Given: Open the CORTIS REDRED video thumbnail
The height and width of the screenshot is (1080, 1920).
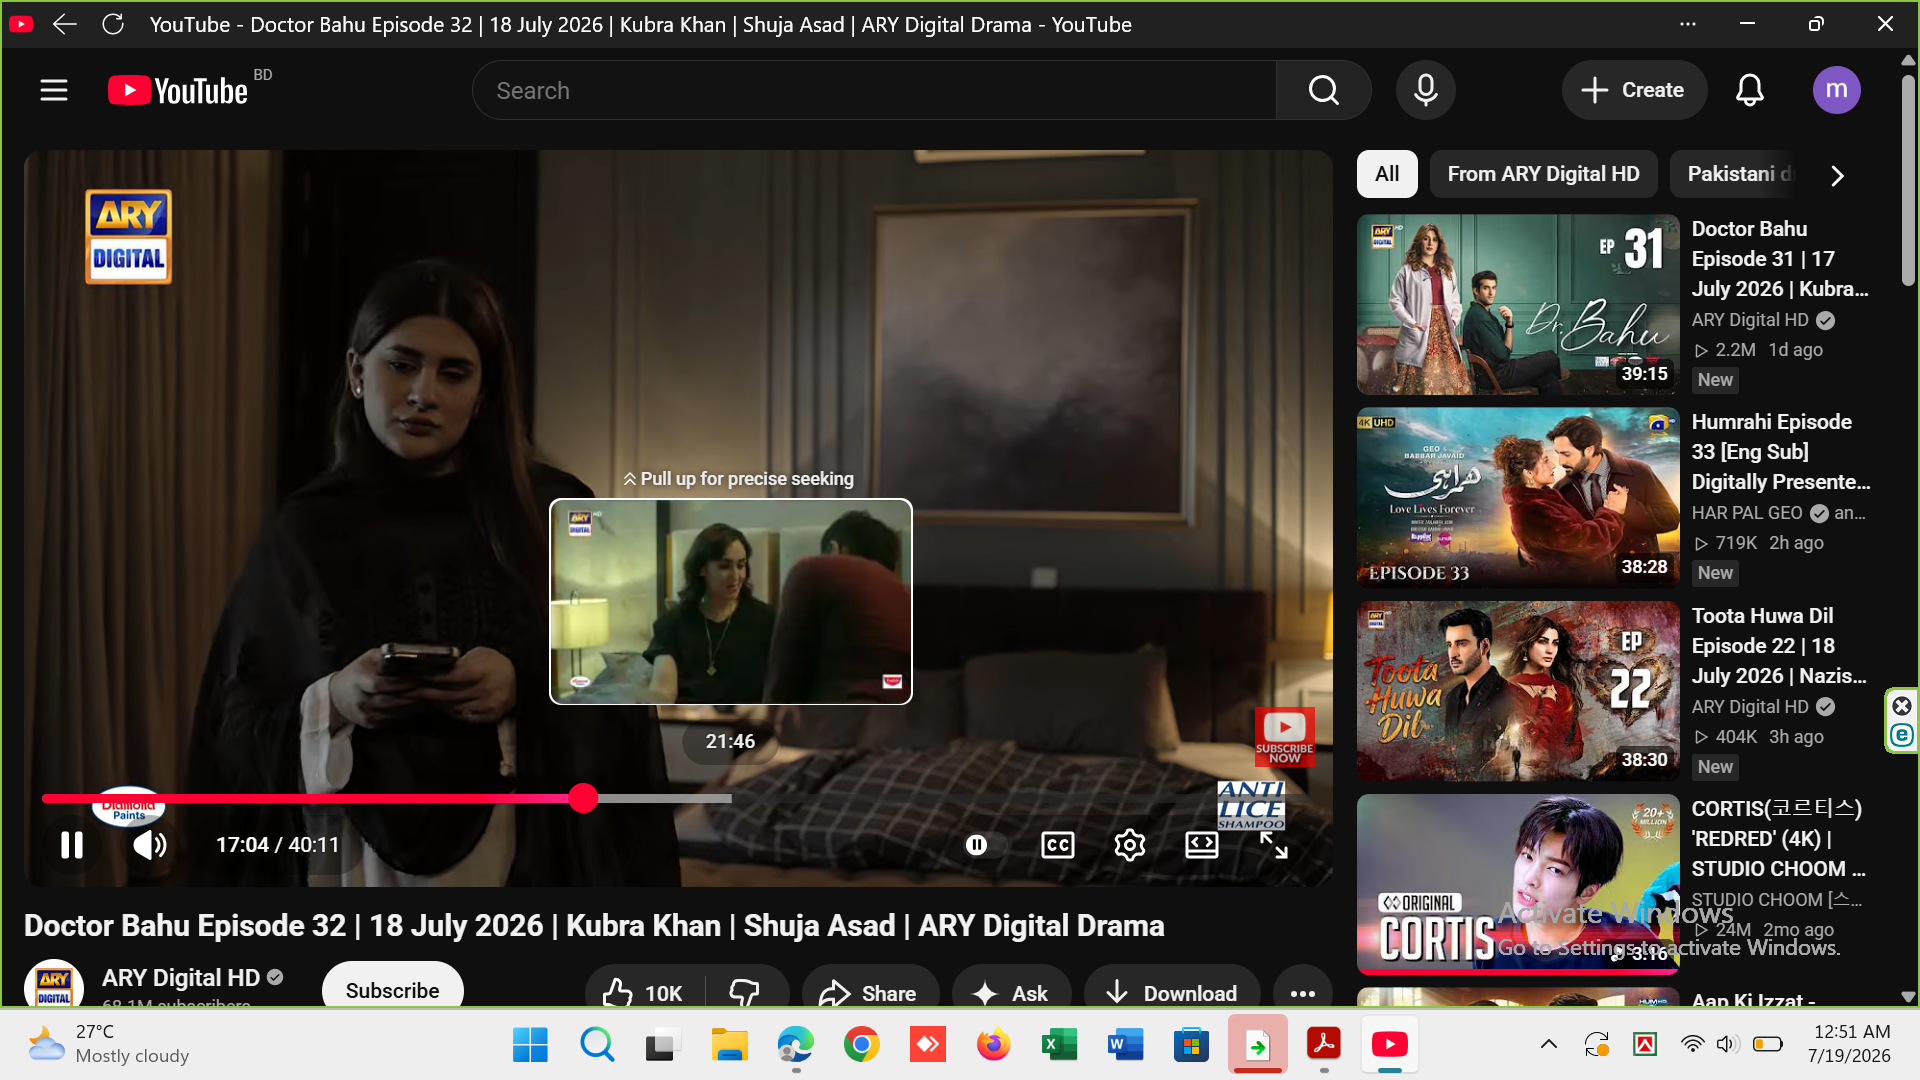Looking at the screenshot, I should pyautogui.click(x=1518, y=884).
